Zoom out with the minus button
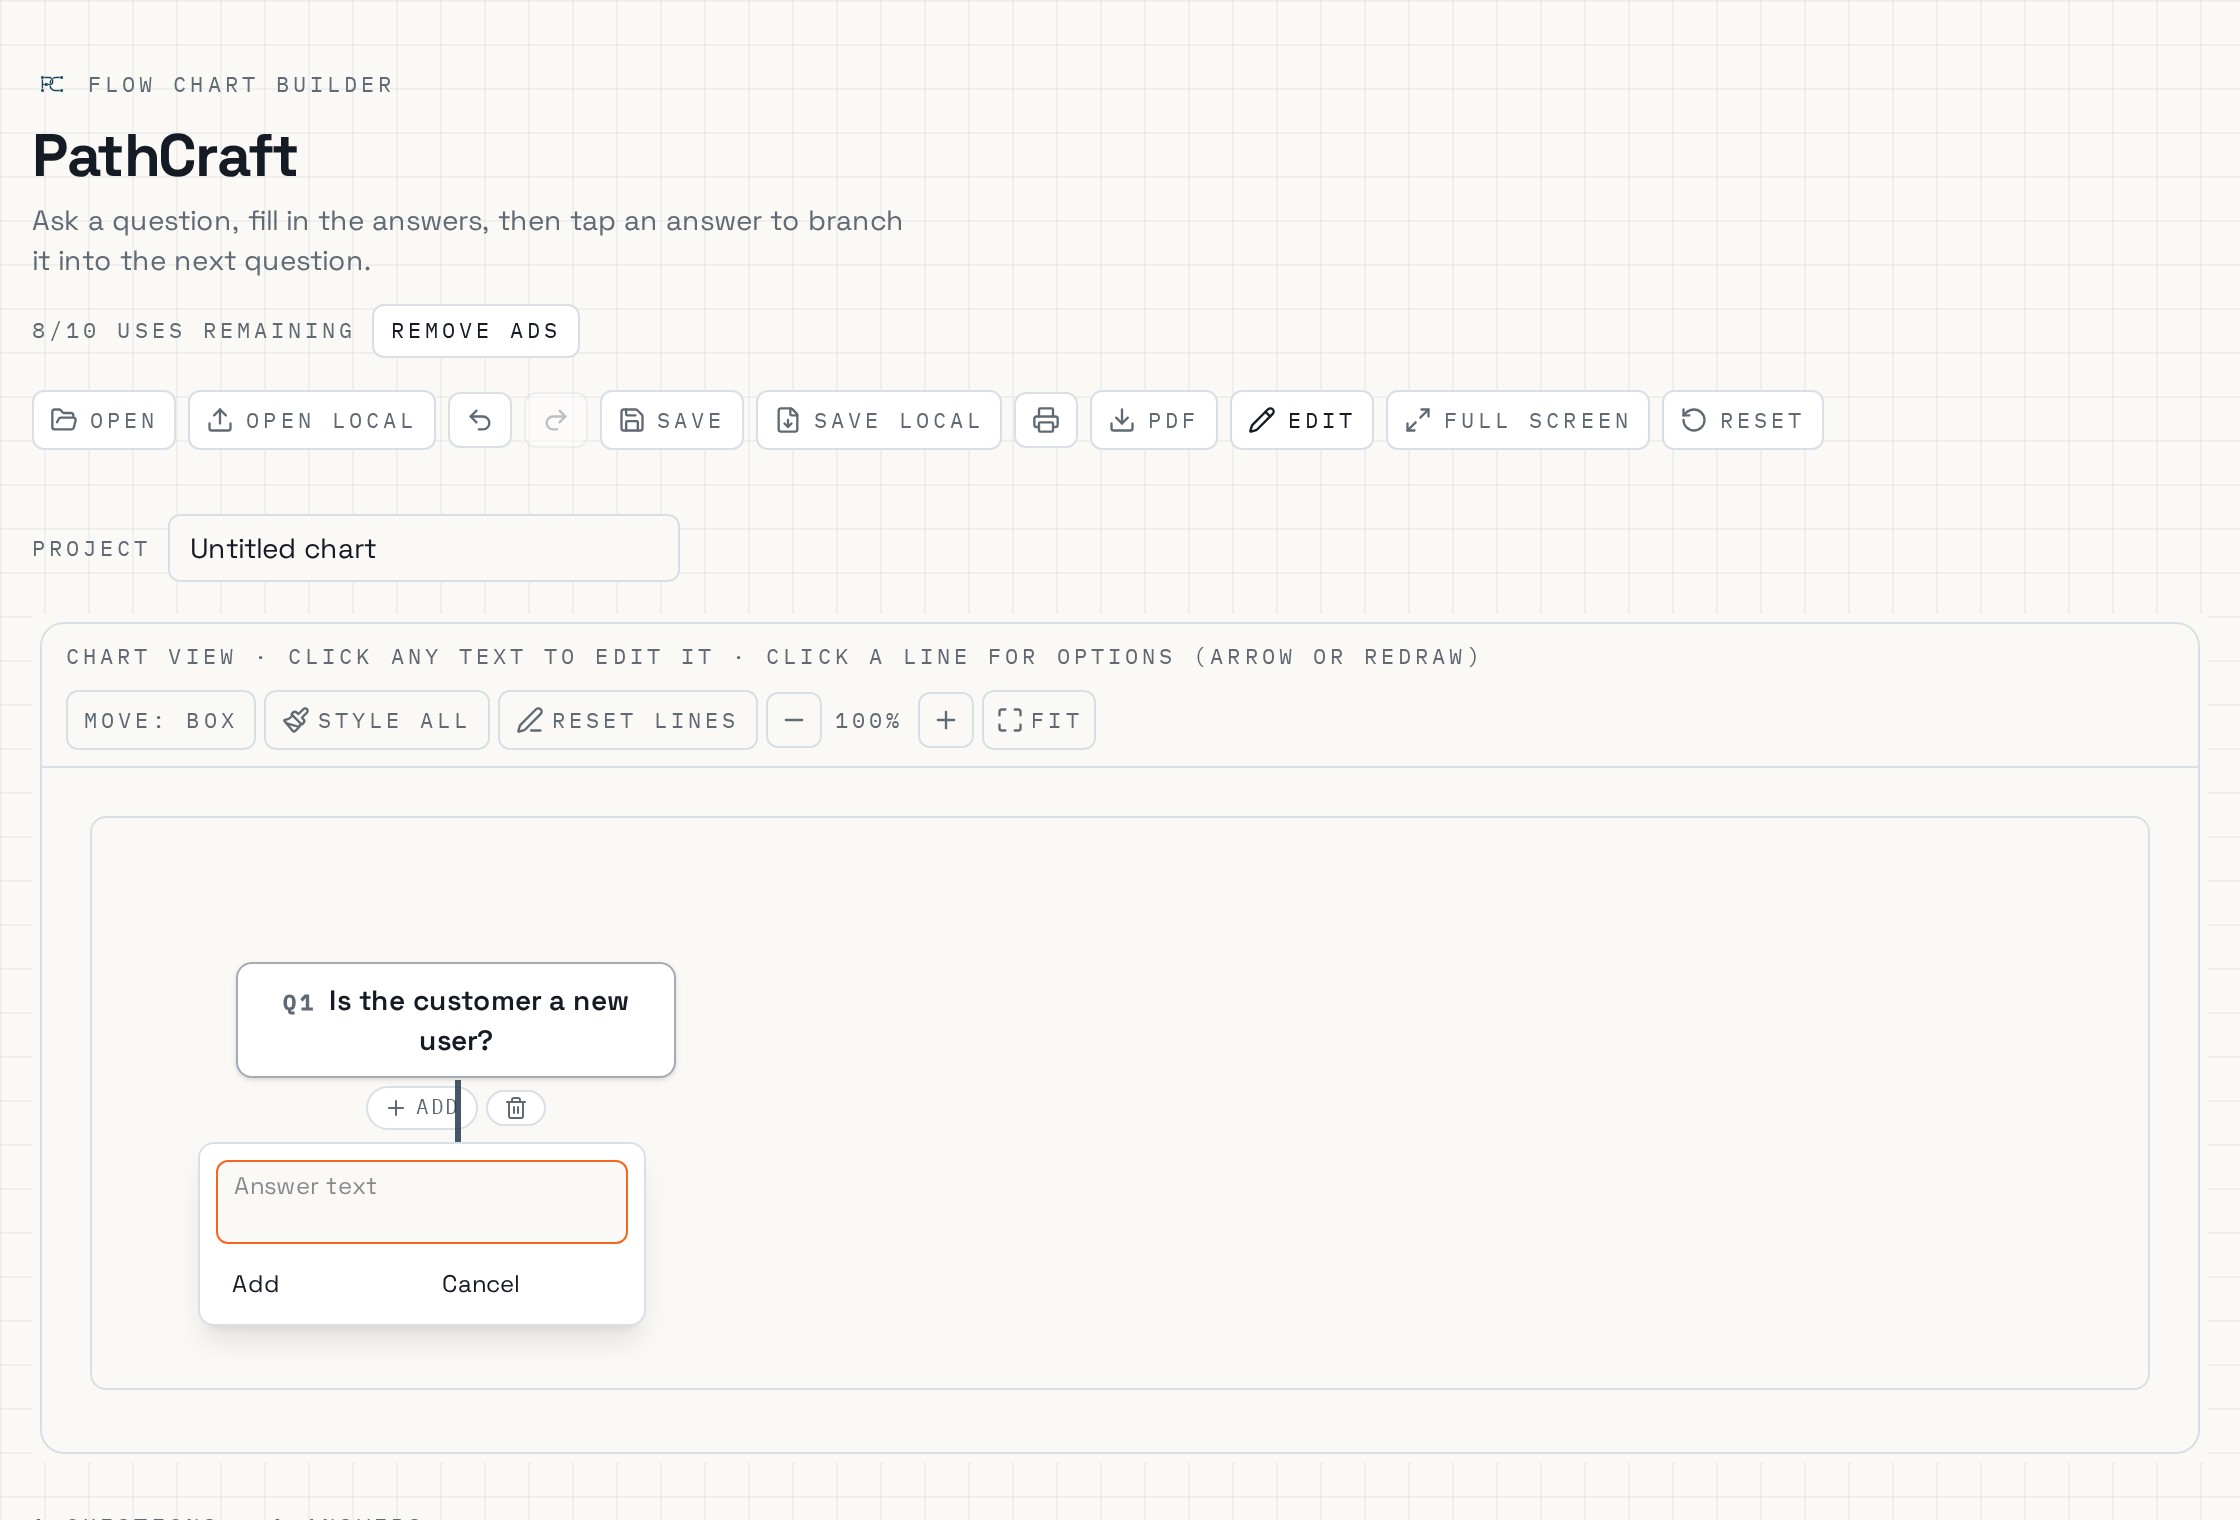Image resolution: width=2240 pixels, height=1520 pixels. [x=794, y=720]
